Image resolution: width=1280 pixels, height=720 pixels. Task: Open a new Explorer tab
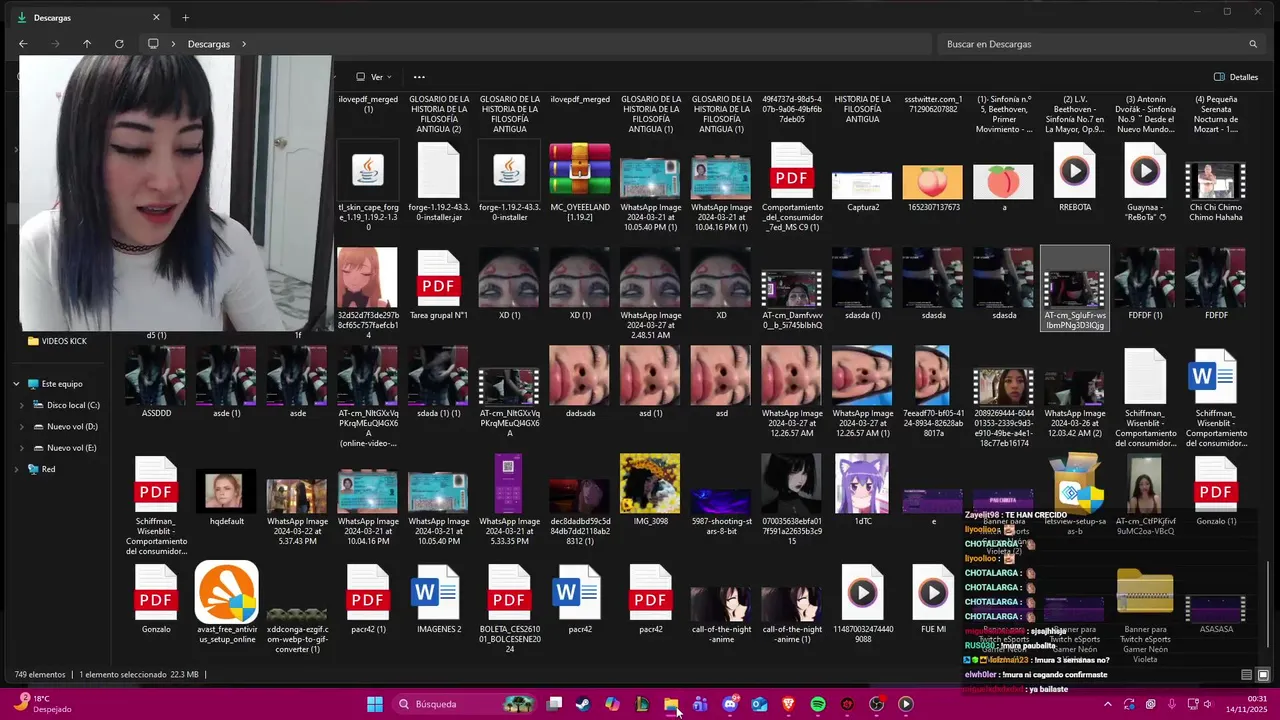(x=185, y=17)
